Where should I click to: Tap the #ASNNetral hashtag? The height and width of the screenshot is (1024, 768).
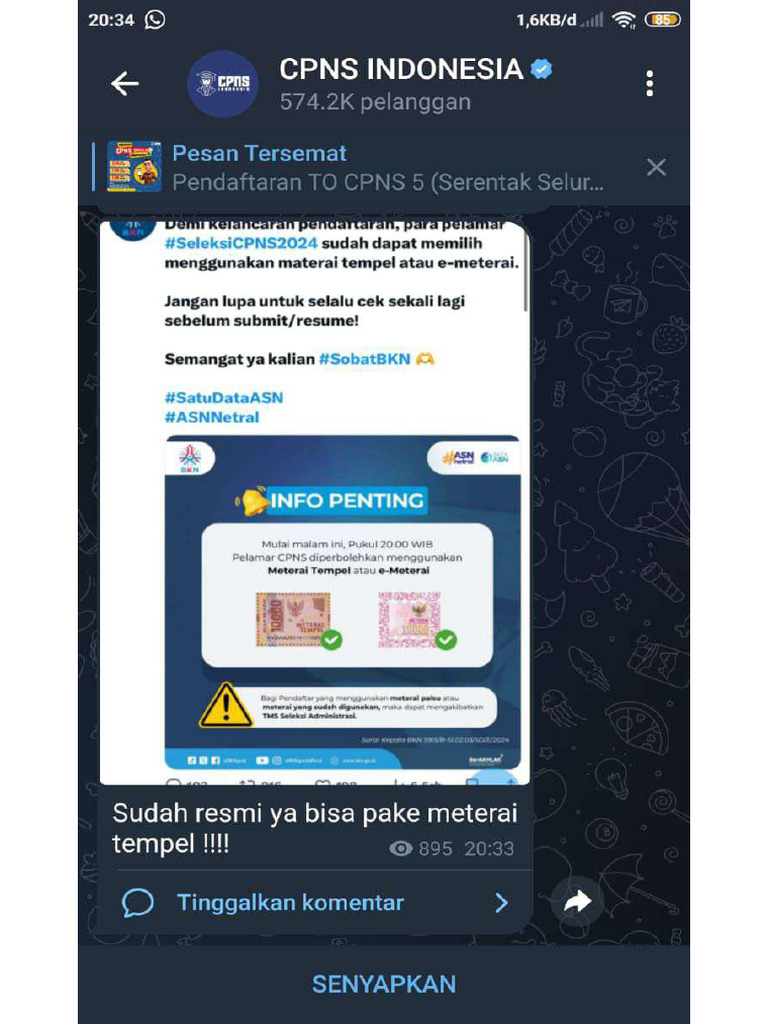click(x=212, y=417)
